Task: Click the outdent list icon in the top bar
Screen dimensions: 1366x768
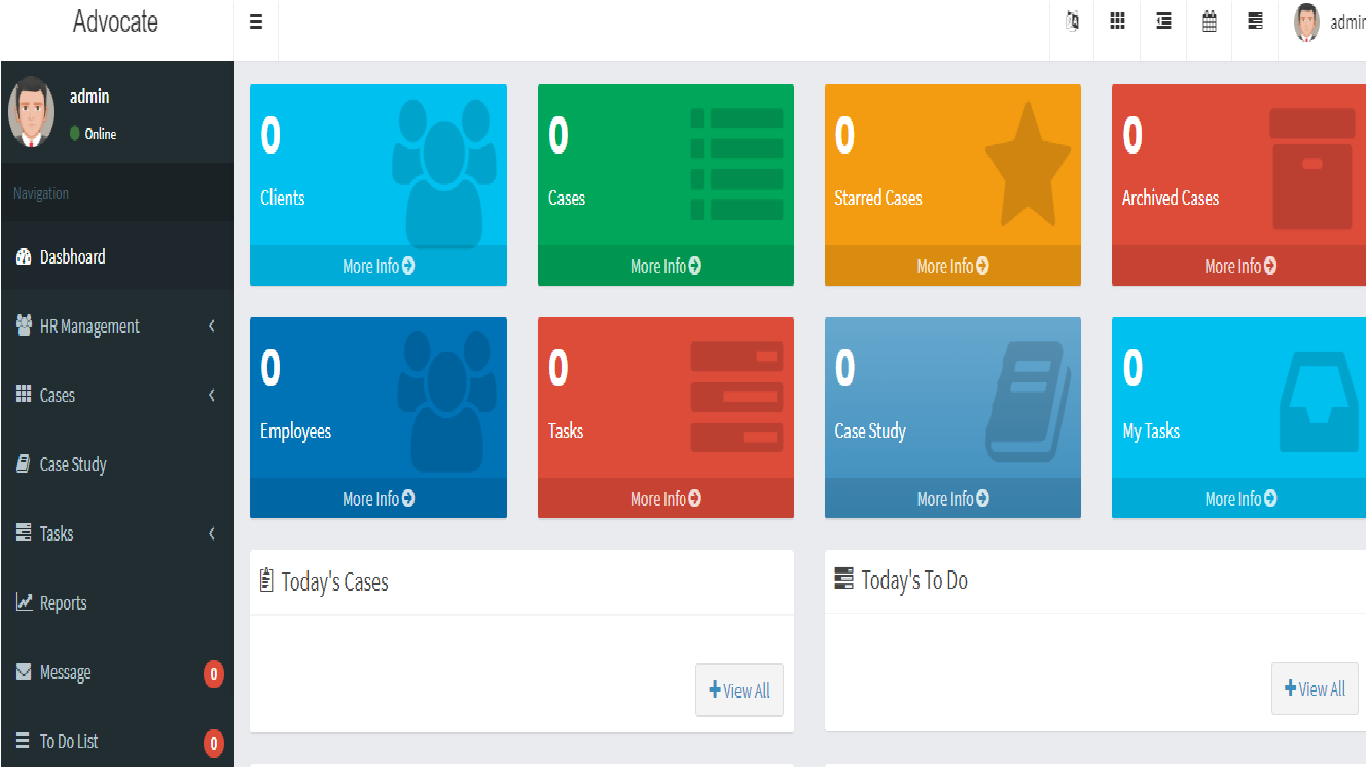Action: pyautogui.click(x=1164, y=22)
